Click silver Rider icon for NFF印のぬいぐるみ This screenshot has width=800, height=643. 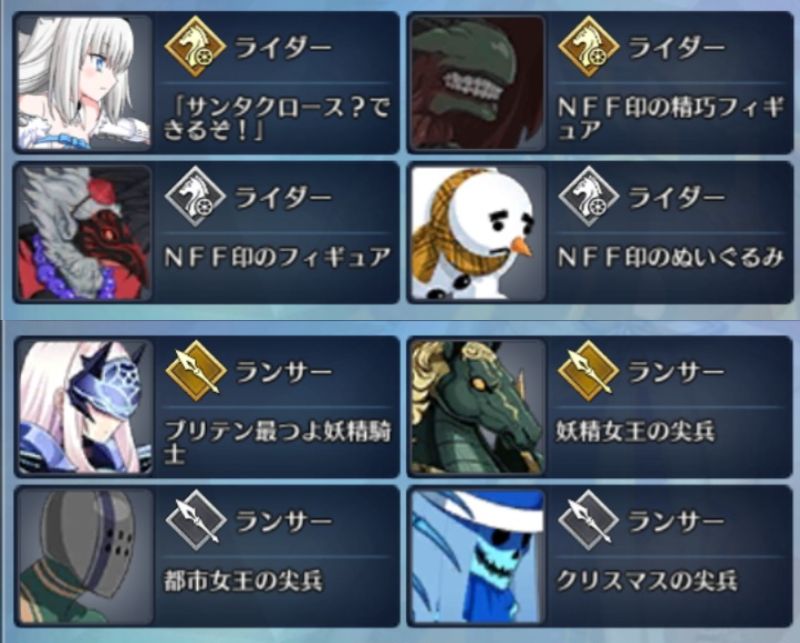tap(588, 196)
